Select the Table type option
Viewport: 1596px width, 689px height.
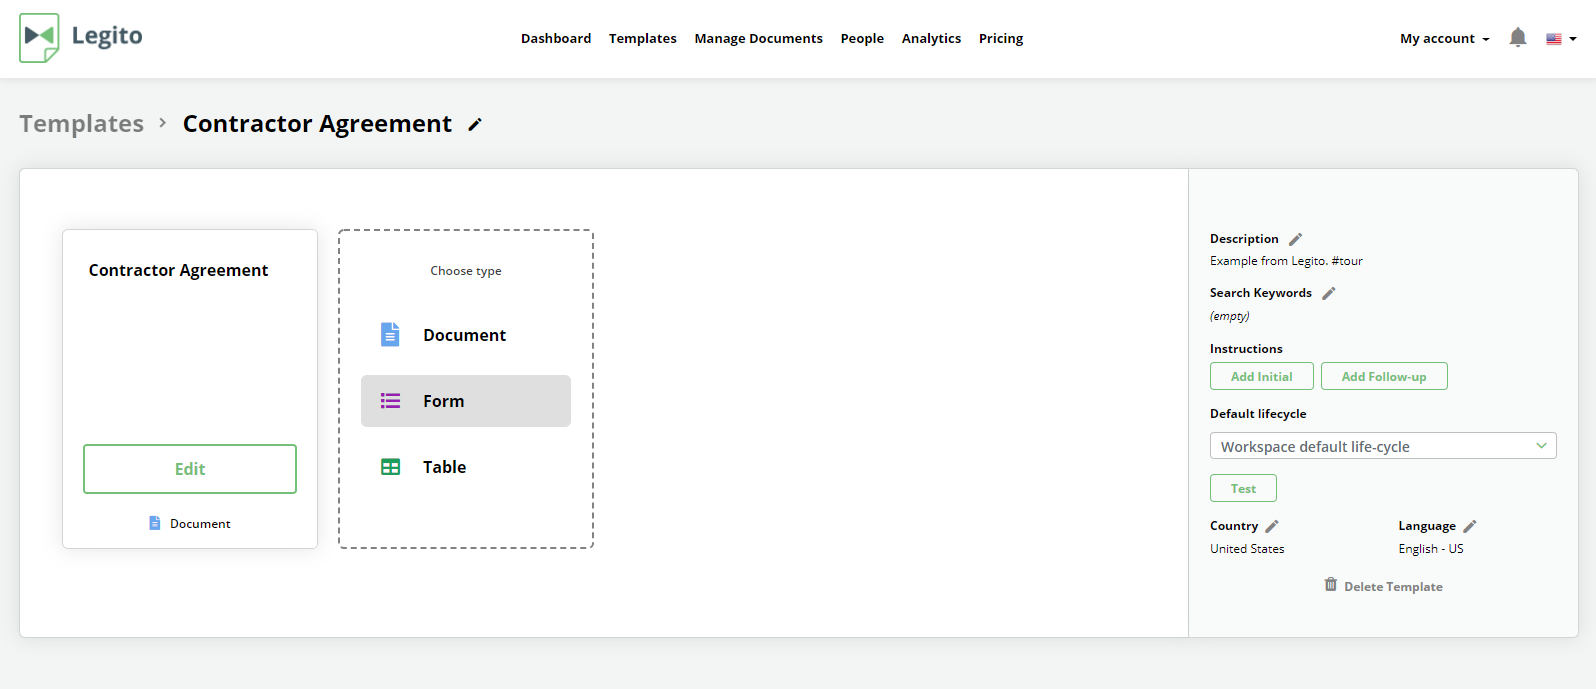[x=466, y=467]
